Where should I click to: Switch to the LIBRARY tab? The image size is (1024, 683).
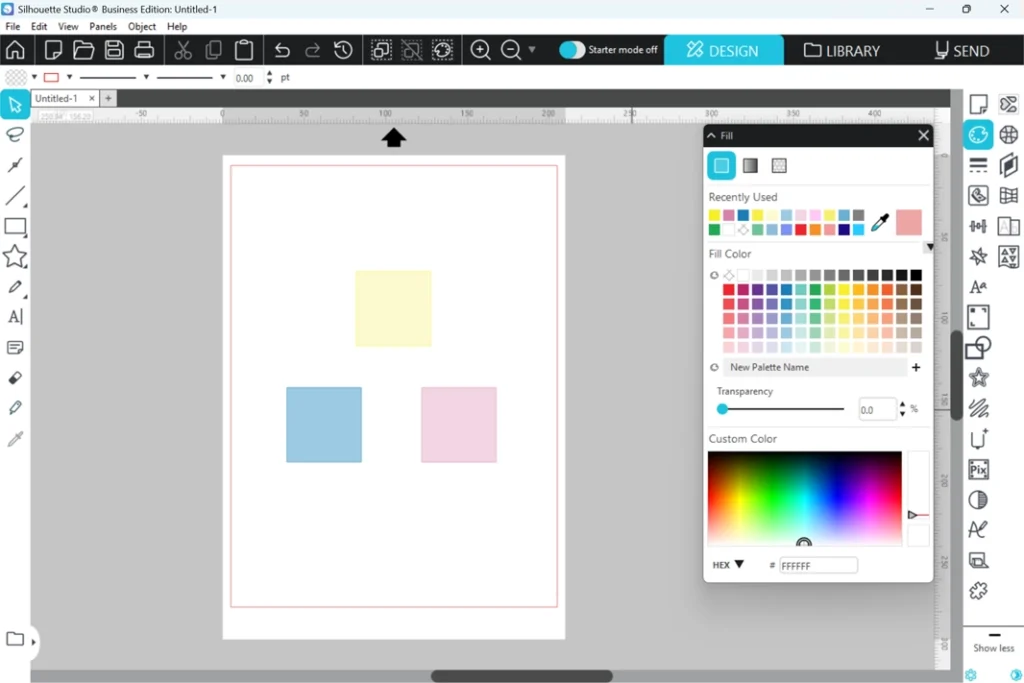point(842,50)
